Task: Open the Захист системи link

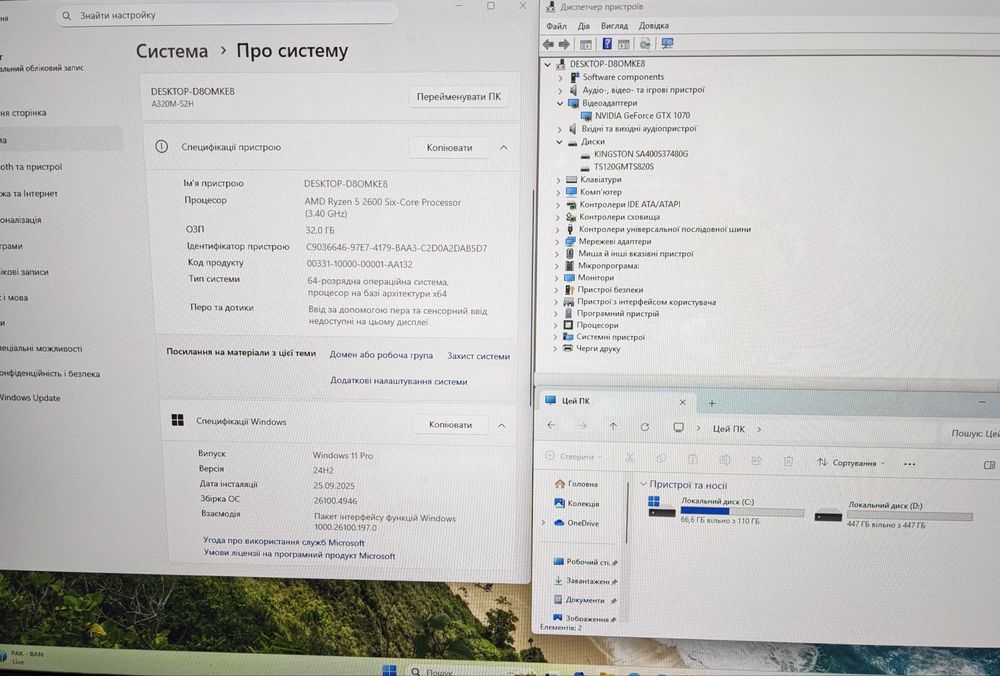Action: point(478,356)
